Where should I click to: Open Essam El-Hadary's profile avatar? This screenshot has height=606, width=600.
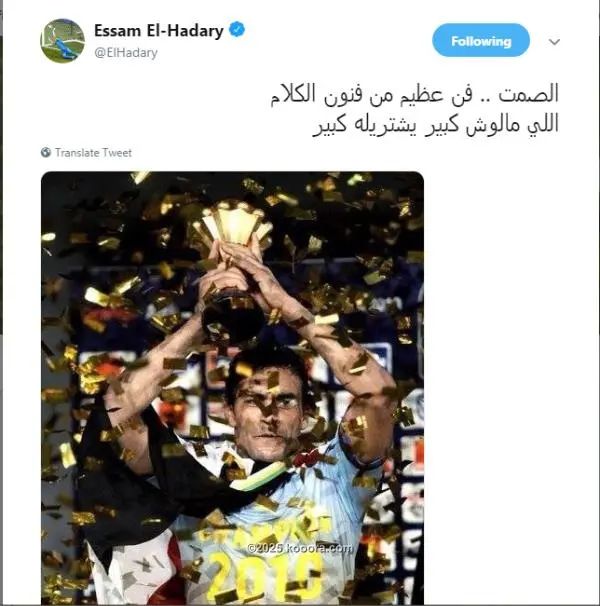(x=63, y=41)
